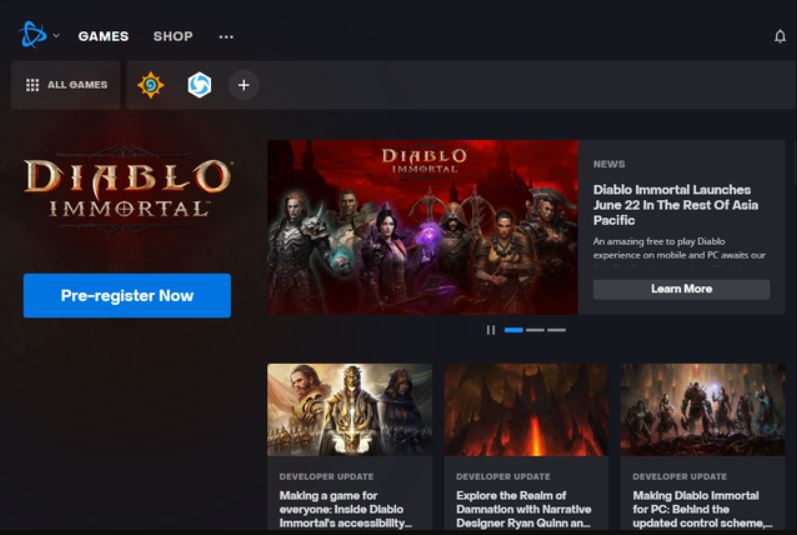Add a game with the plus button

(x=243, y=85)
